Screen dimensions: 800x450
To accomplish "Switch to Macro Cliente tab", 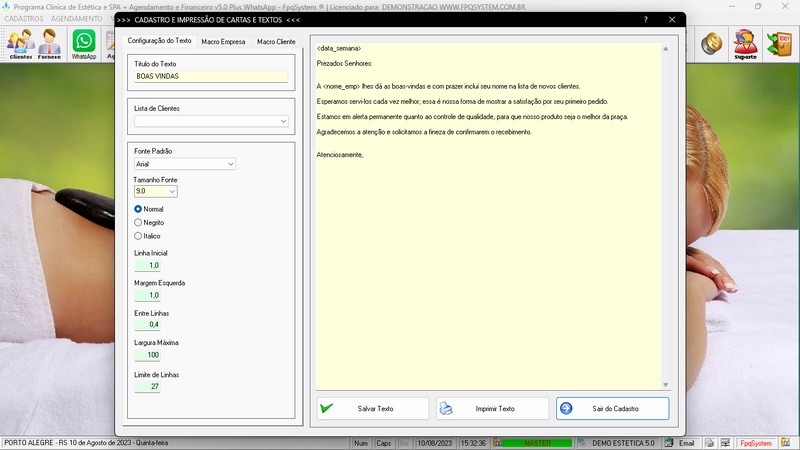I will (x=276, y=41).
